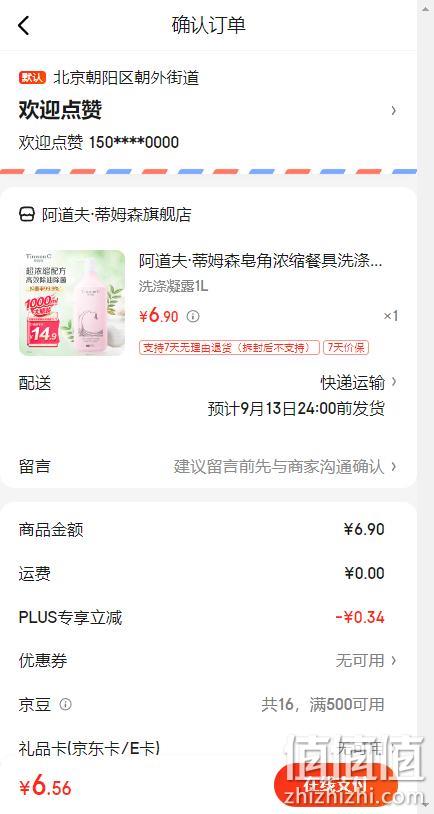Click the store icon beside 阿道夫·蒂姆森旗舰店
Screen dimensions: 434x814
click(27, 214)
